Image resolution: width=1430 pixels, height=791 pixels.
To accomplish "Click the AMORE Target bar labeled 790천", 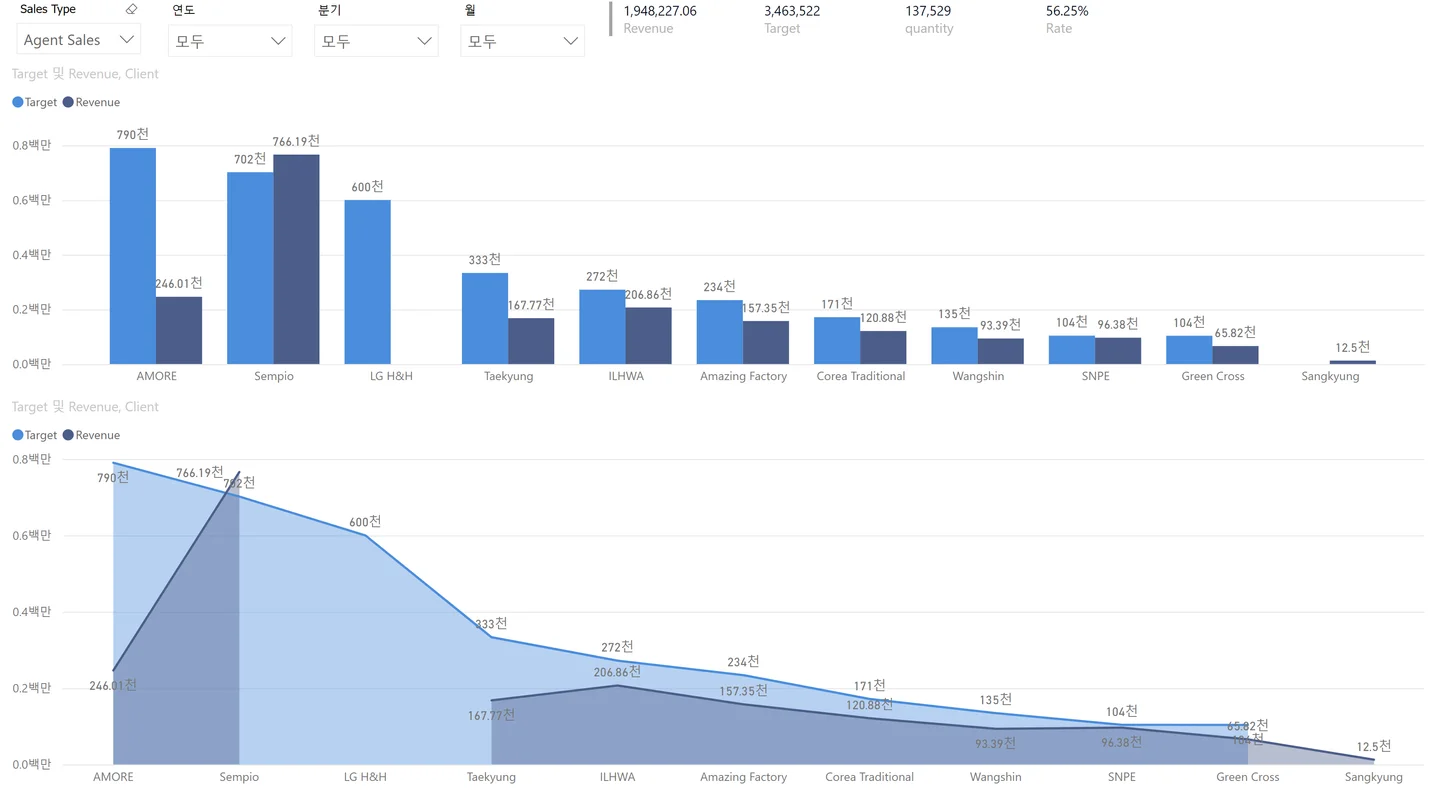I will tap(133, 256).
